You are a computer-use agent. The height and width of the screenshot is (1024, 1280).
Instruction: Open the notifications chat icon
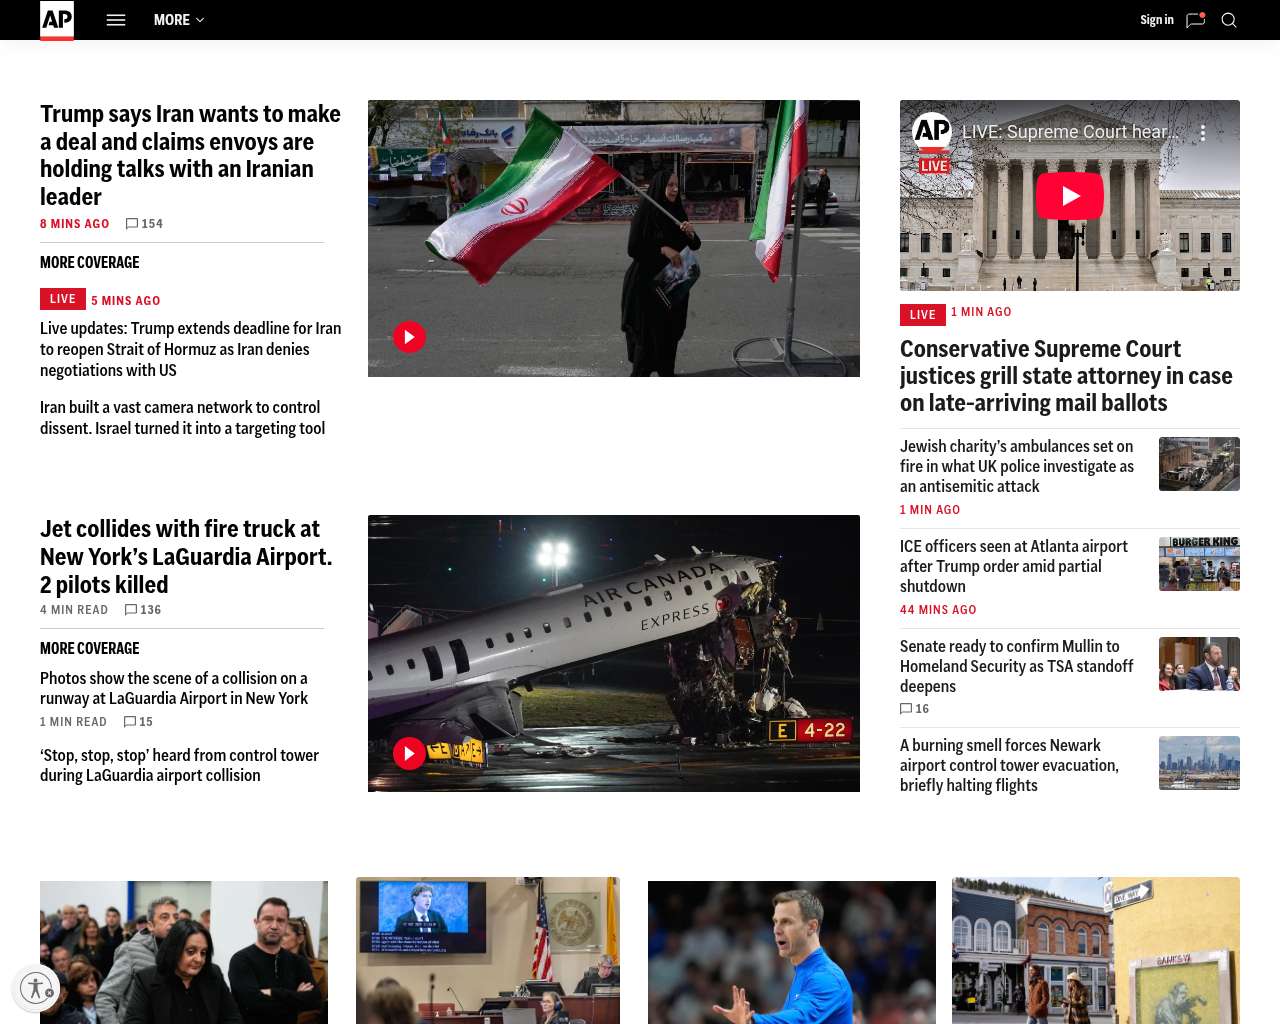tap(1195, 20)
